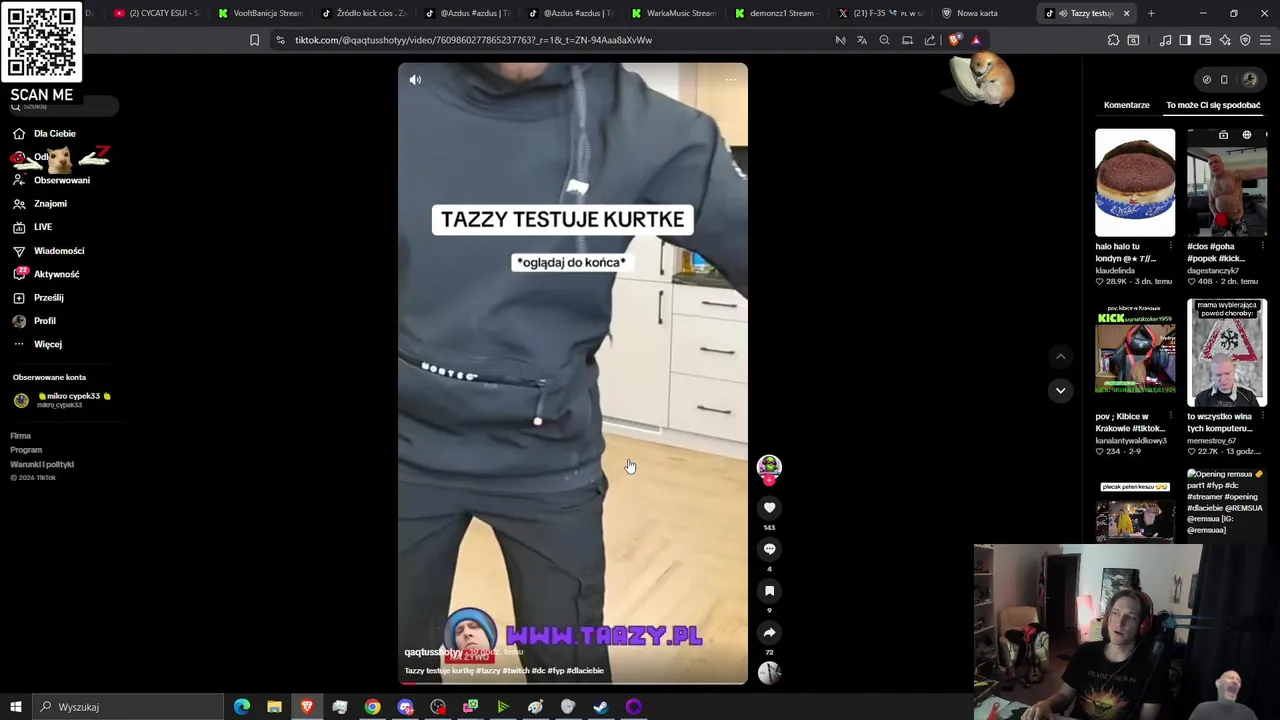Open the browser hamburger menu

coord(1266,40)
